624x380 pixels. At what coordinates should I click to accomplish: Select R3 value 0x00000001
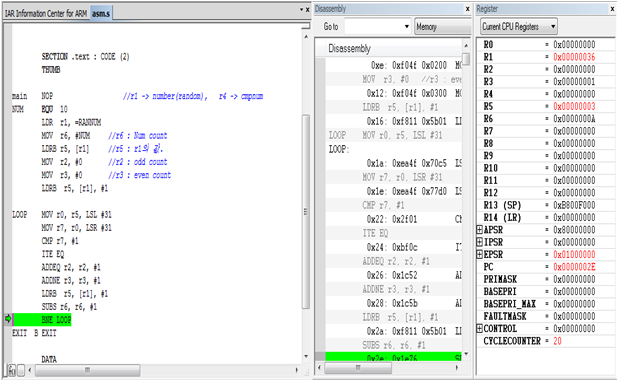click(x=574, y=82)
